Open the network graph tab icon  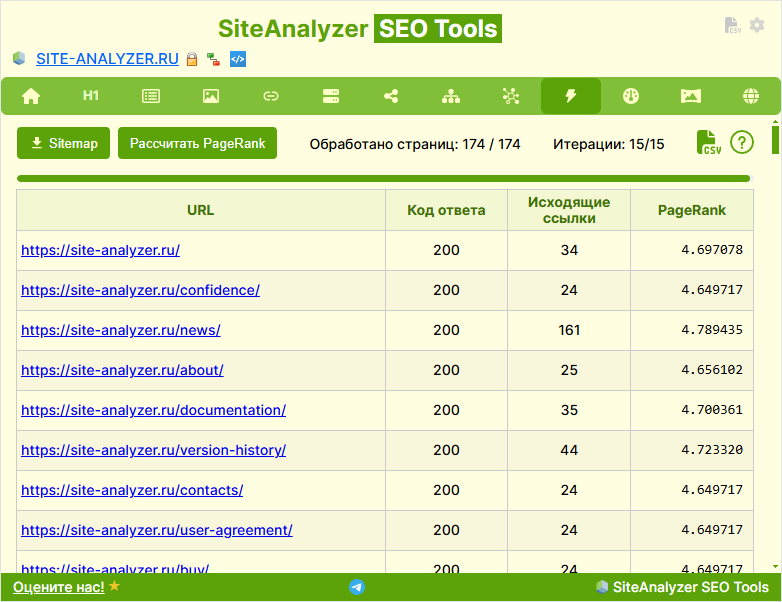pos(511,96)
